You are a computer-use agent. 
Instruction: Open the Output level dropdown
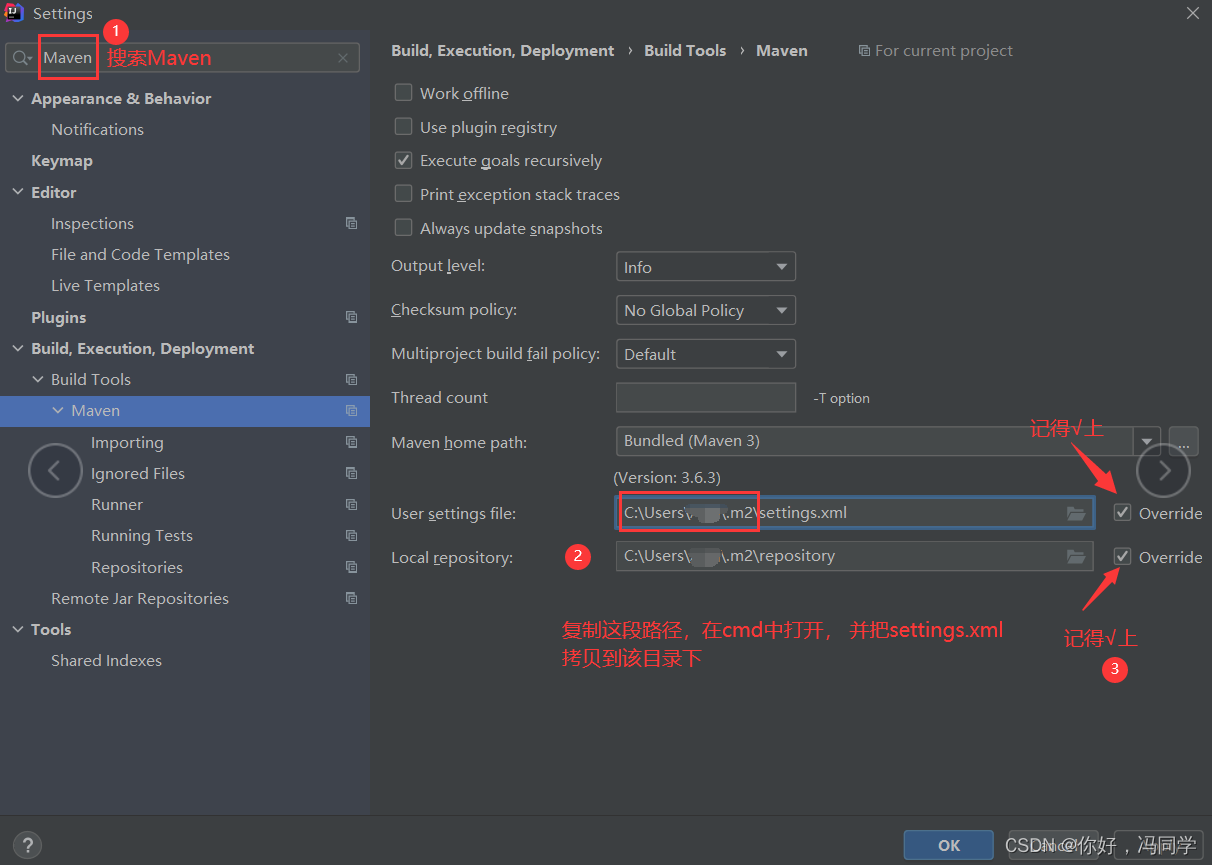tap(706, 267)
